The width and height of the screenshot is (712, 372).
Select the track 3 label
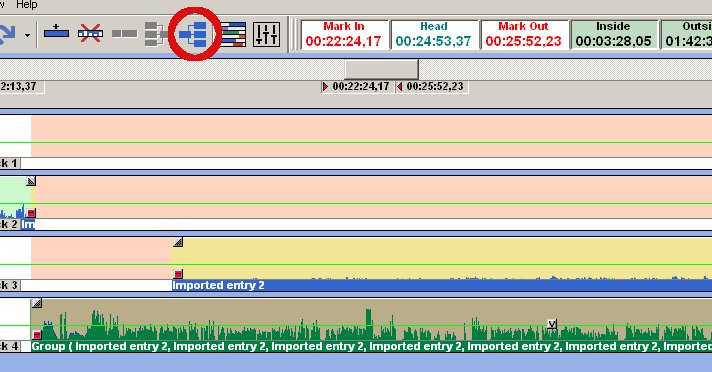click(x=9, y=285)
